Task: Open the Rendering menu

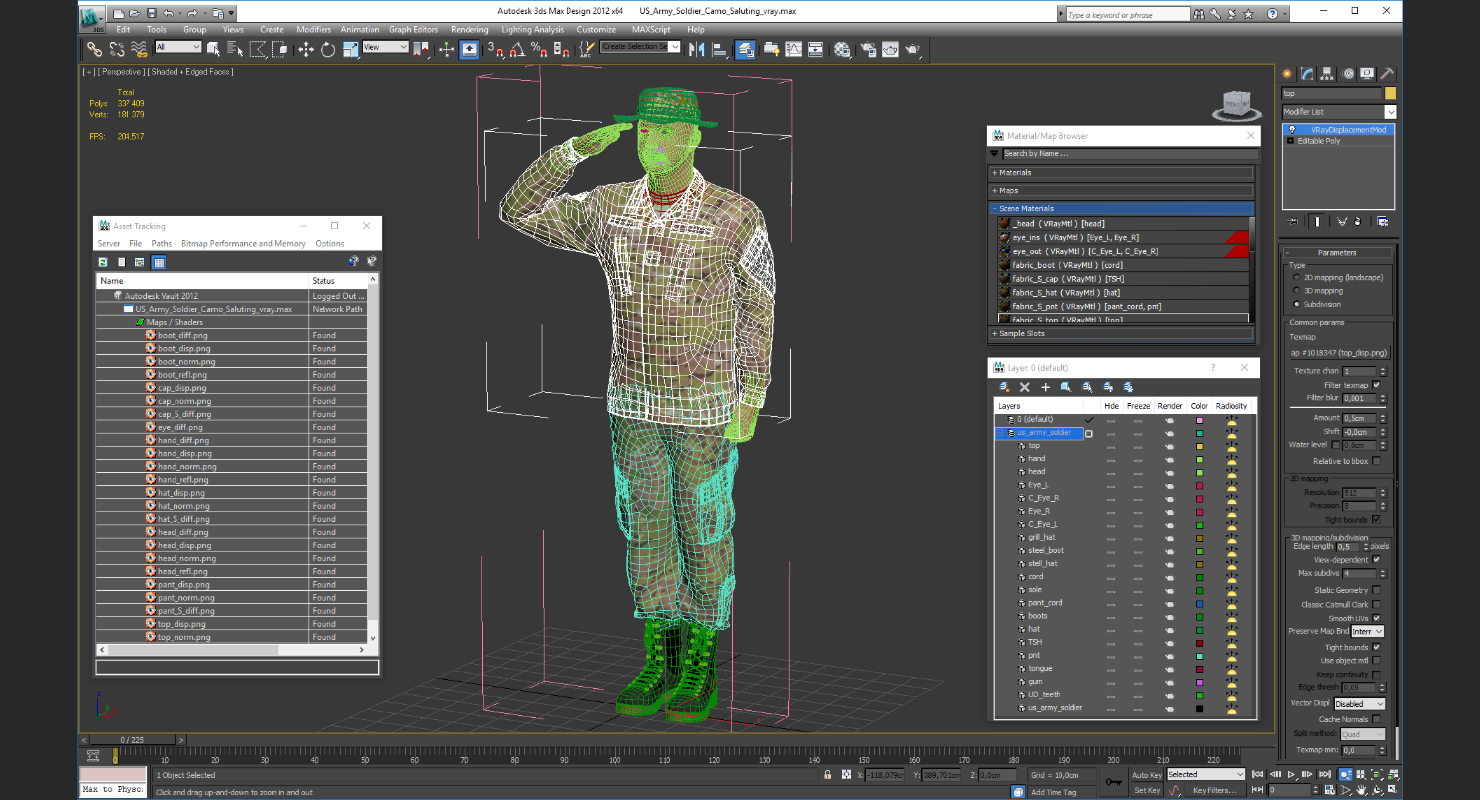Action: pyautogui.click(x=469, y=29)
